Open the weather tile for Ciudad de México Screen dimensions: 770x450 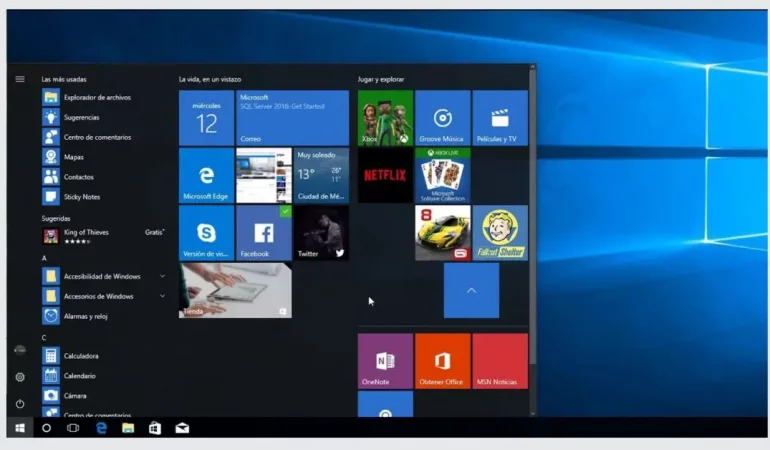[x=321, y=175]
